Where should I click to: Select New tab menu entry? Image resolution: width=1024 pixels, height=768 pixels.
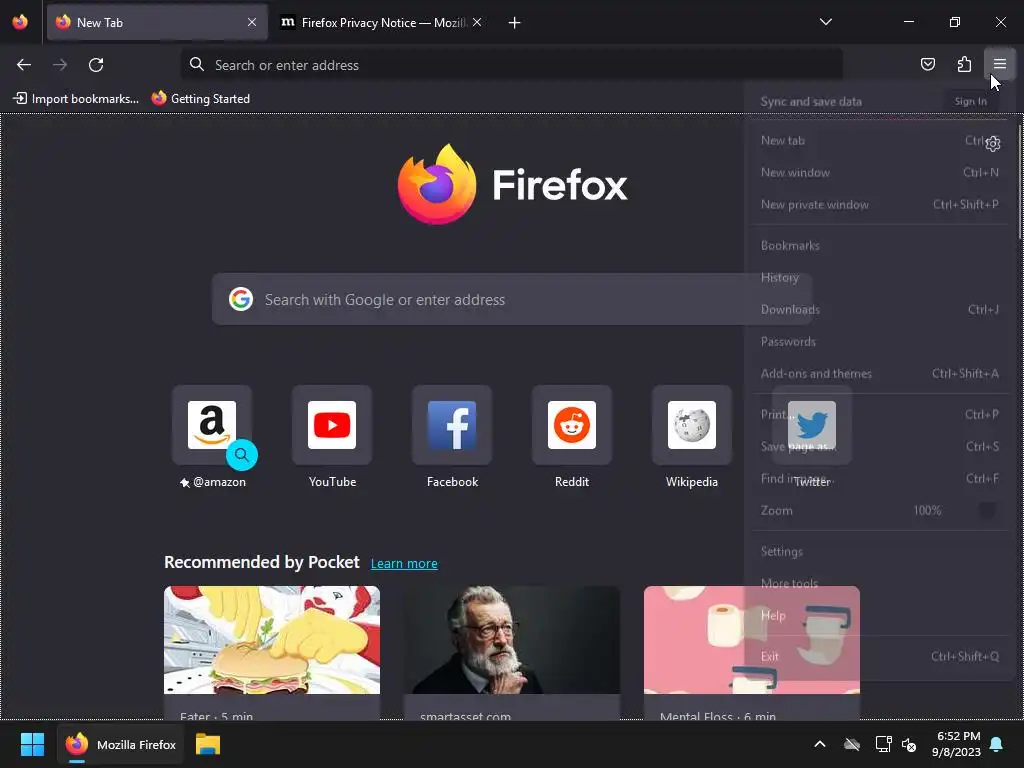(x=880, y=140)
